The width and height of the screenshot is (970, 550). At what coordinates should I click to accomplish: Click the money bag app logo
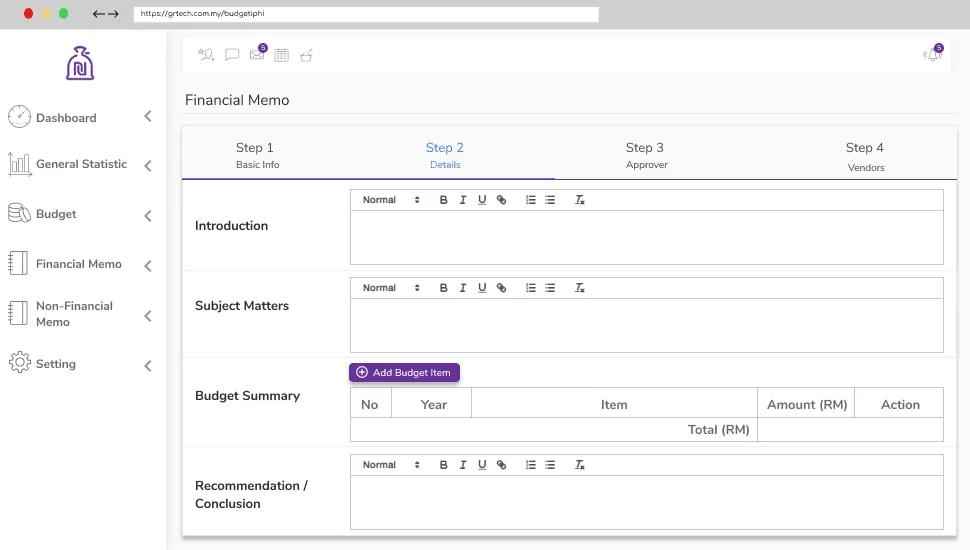point(80,63)
